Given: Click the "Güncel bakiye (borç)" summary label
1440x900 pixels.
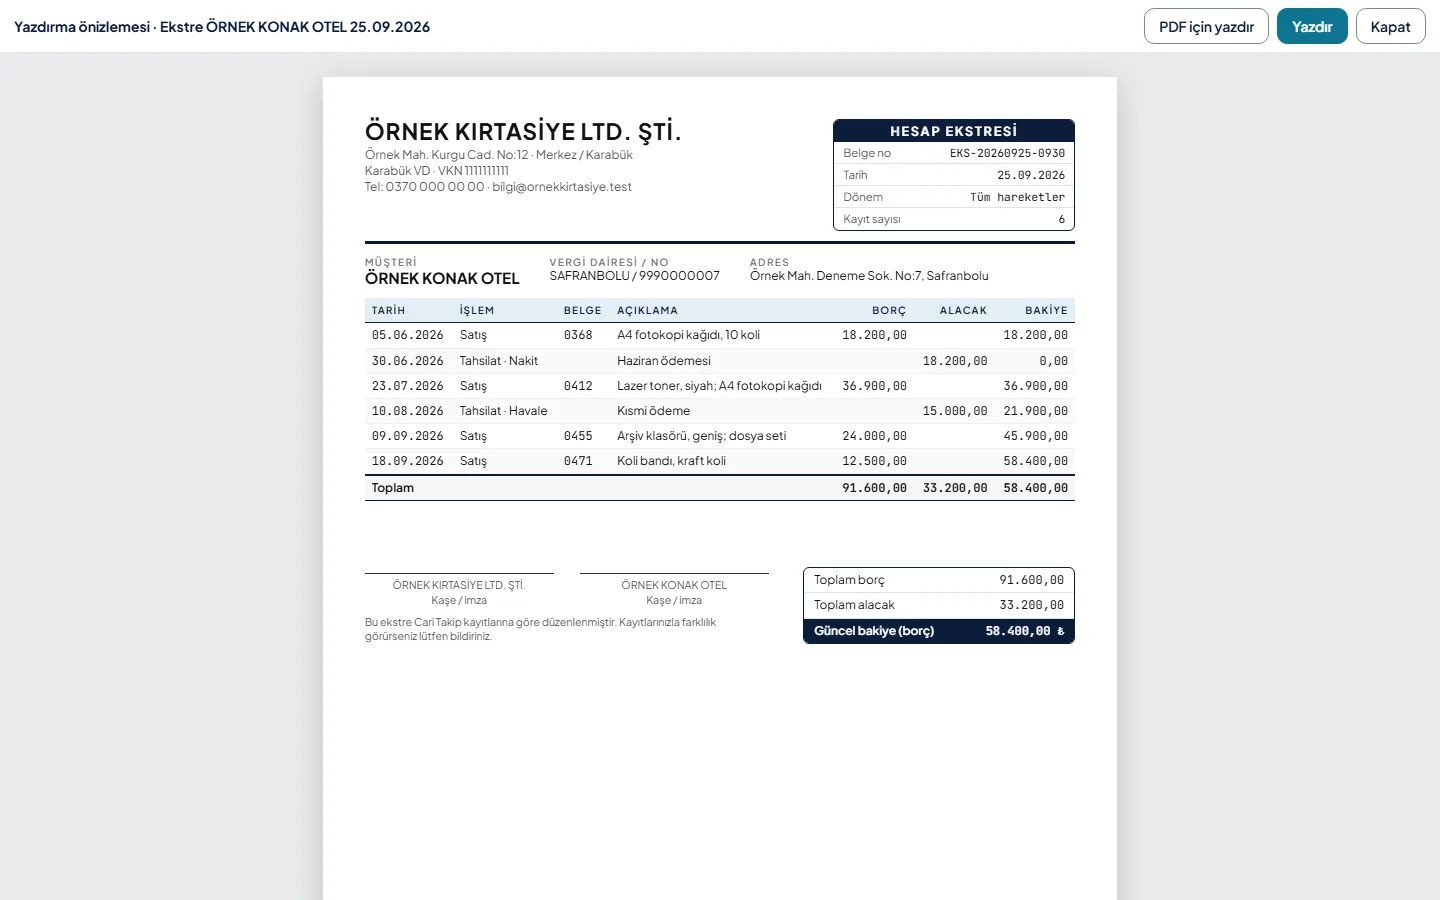Looking at the screenshot, I should click(874, 631).
